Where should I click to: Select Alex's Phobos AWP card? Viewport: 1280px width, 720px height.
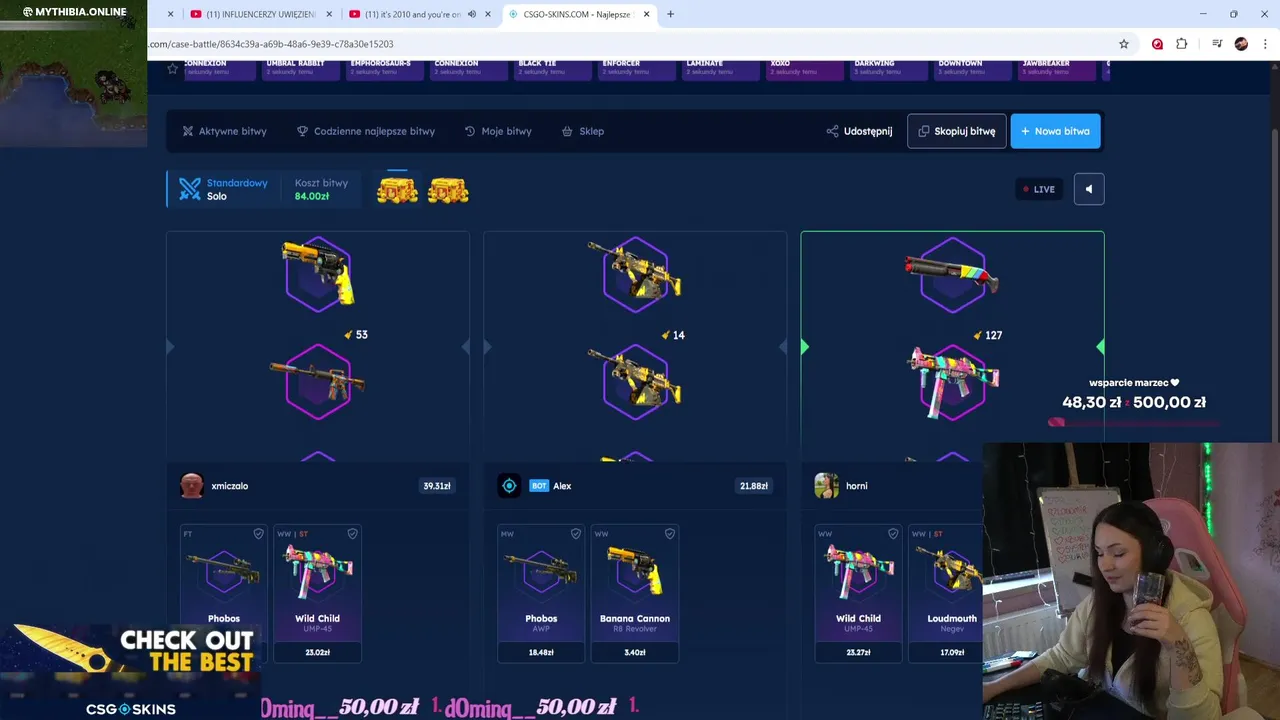tap(541, 593)
